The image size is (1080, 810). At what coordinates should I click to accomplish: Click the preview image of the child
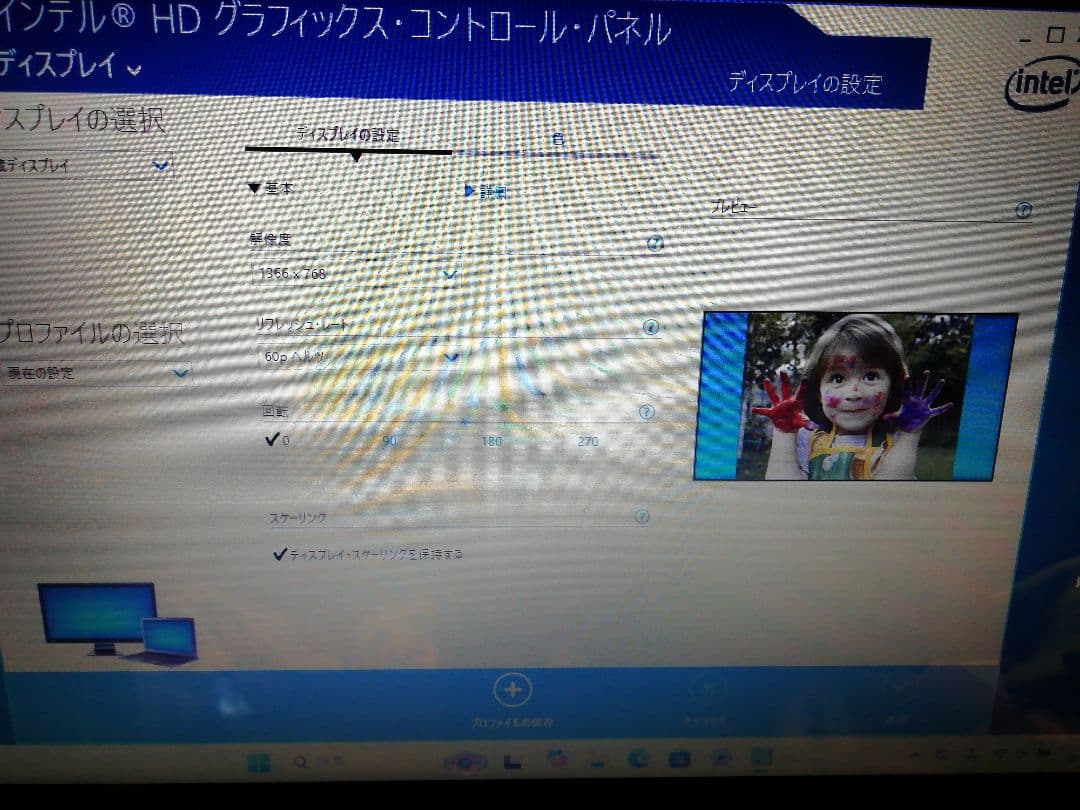click(x=855, y=396)
